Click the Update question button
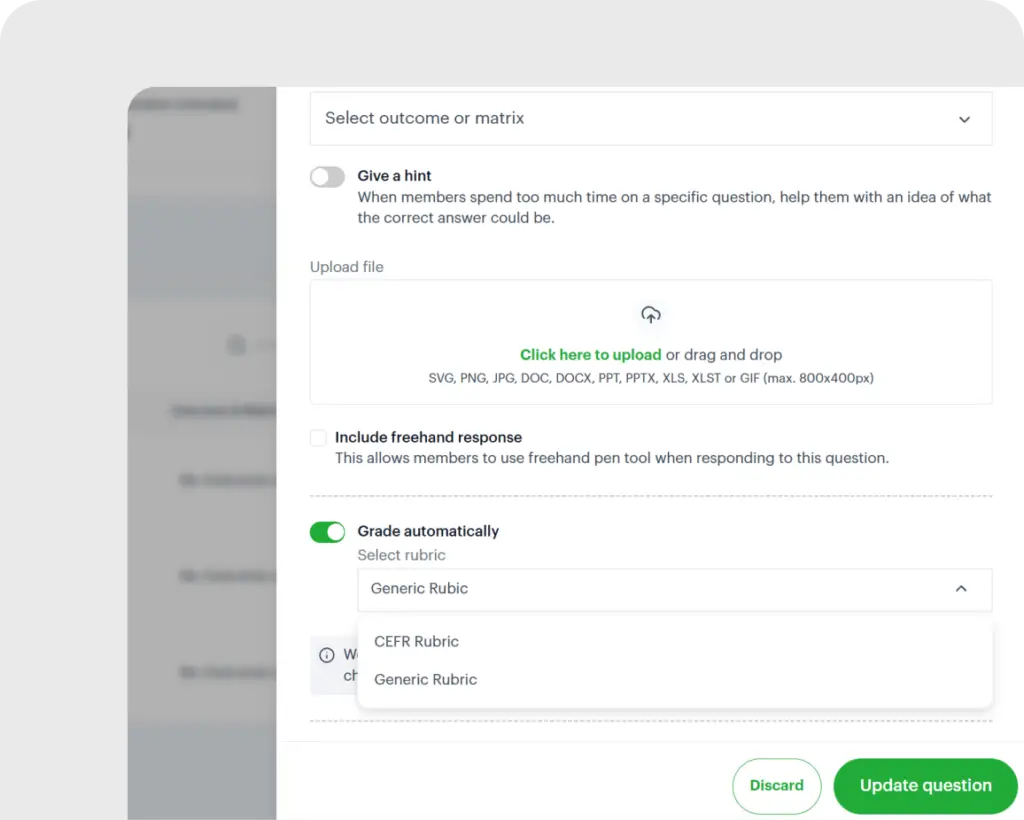 925,786
